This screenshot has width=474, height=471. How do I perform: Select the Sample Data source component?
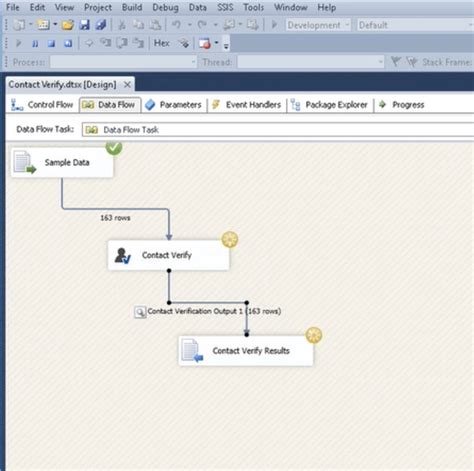pyautogui.click(x=62, y=162)
